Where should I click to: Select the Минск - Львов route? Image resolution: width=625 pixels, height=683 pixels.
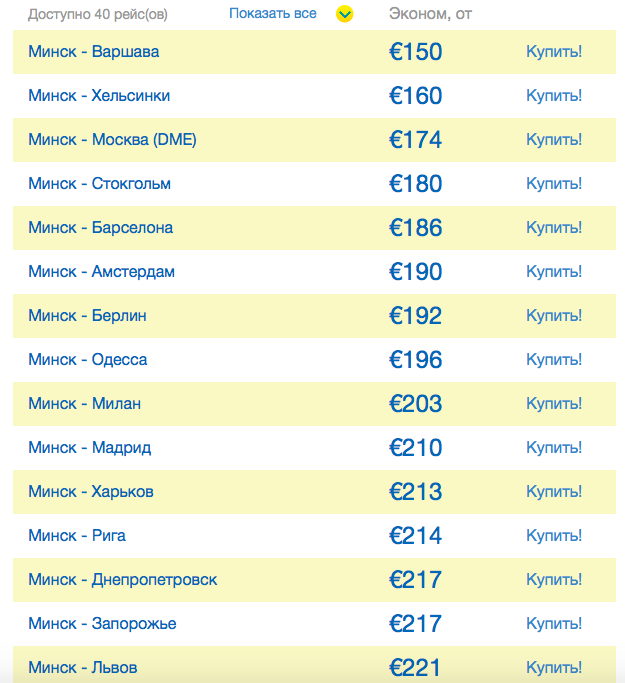click(83, 667)
